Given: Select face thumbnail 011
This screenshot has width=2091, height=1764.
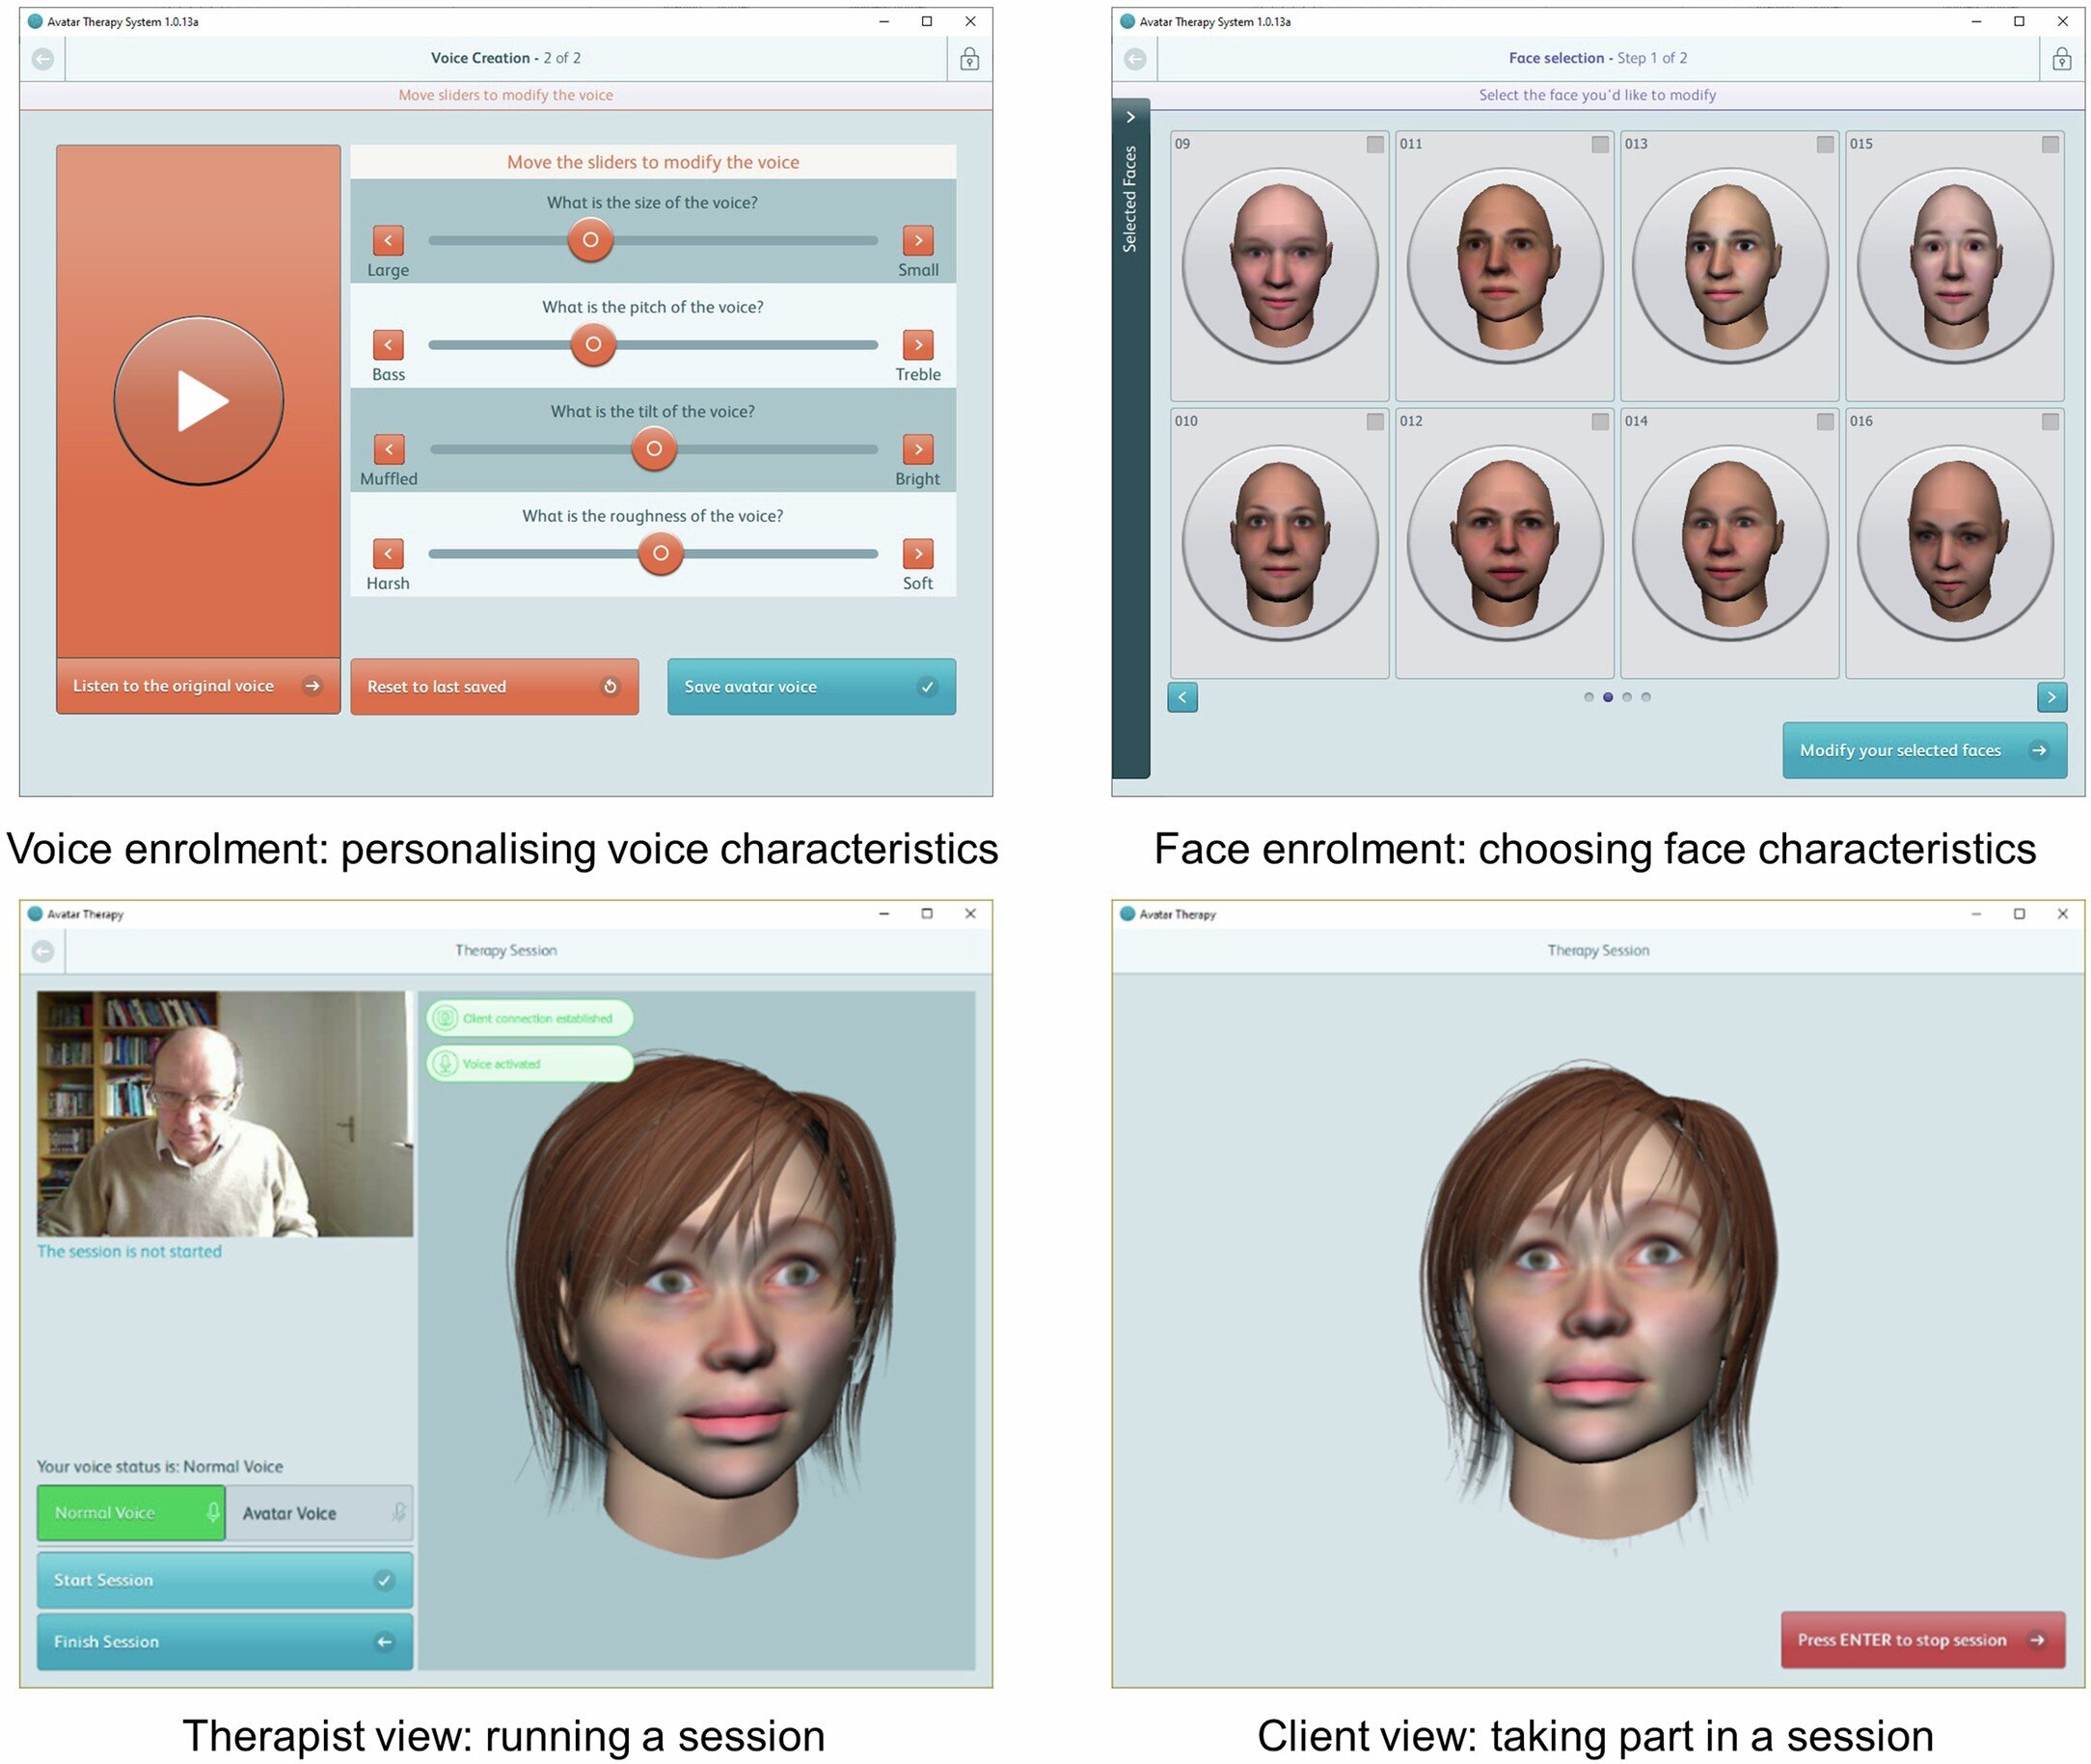Looking at the screenshot, I should pos(1505,262).
